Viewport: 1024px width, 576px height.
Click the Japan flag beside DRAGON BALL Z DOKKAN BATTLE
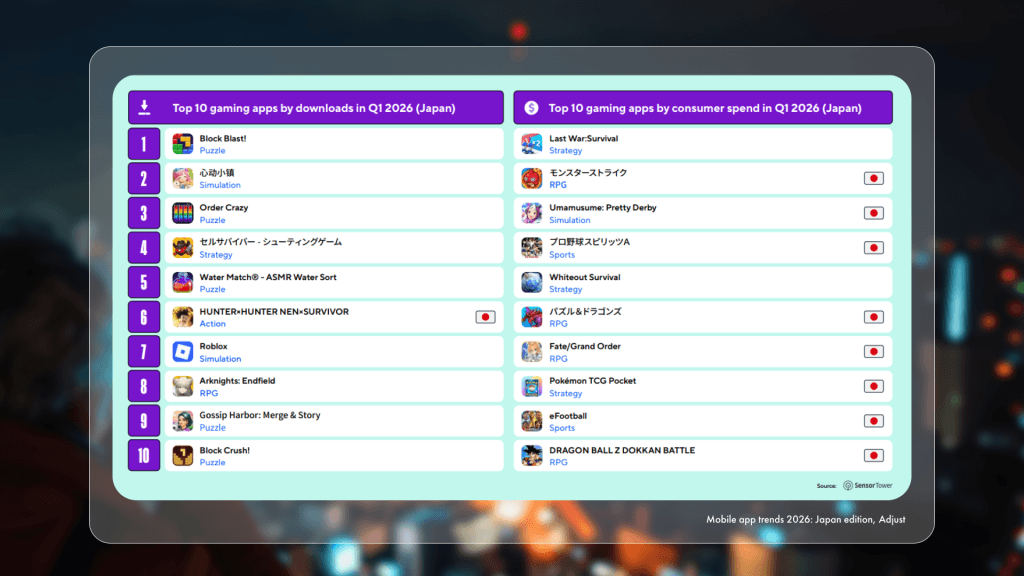[874, 455]
